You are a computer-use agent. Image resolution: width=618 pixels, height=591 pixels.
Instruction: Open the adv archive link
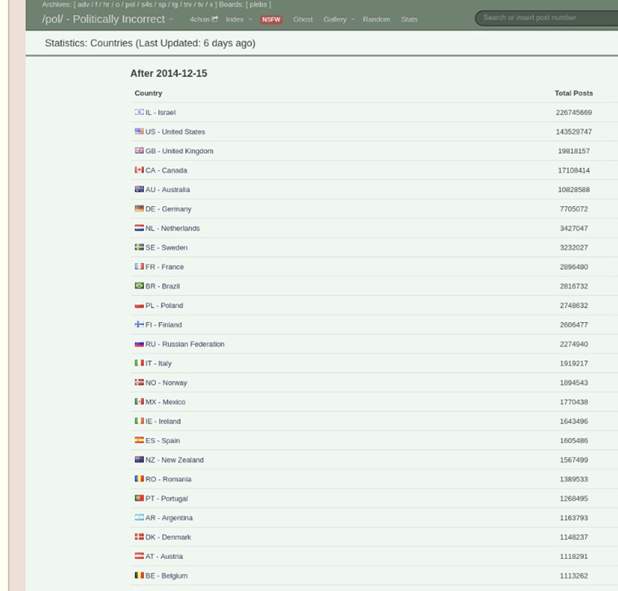tap(83, 5)
